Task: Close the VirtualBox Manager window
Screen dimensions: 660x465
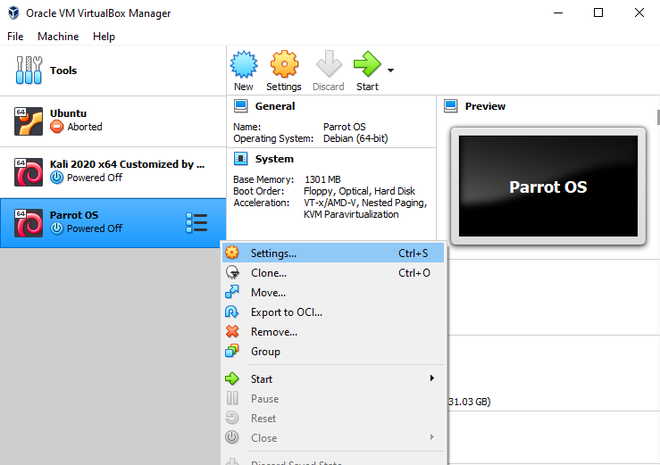Action: (639, 13)
